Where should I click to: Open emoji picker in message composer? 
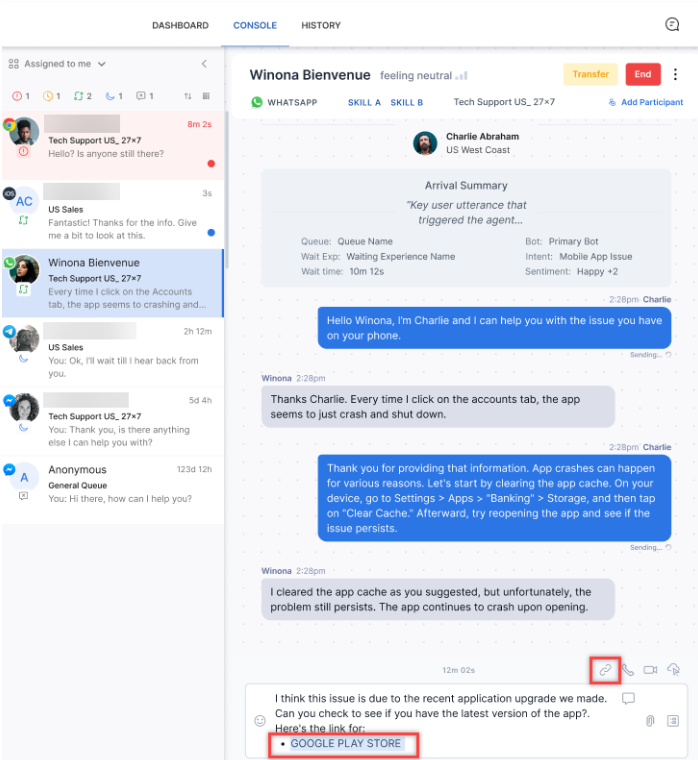coord(260,721)
